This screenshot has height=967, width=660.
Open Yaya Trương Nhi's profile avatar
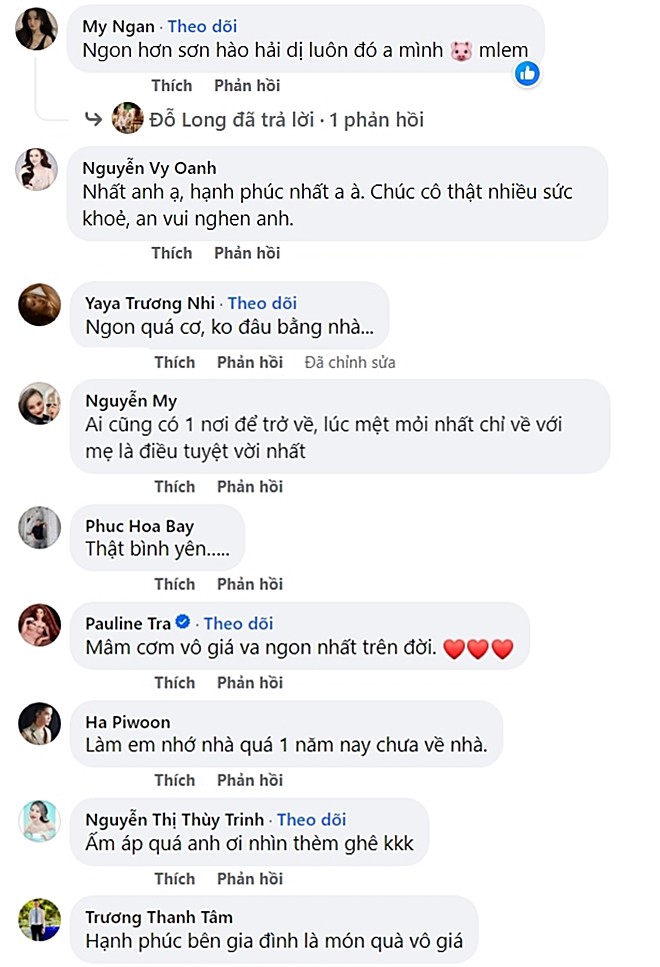coord(39,306)
